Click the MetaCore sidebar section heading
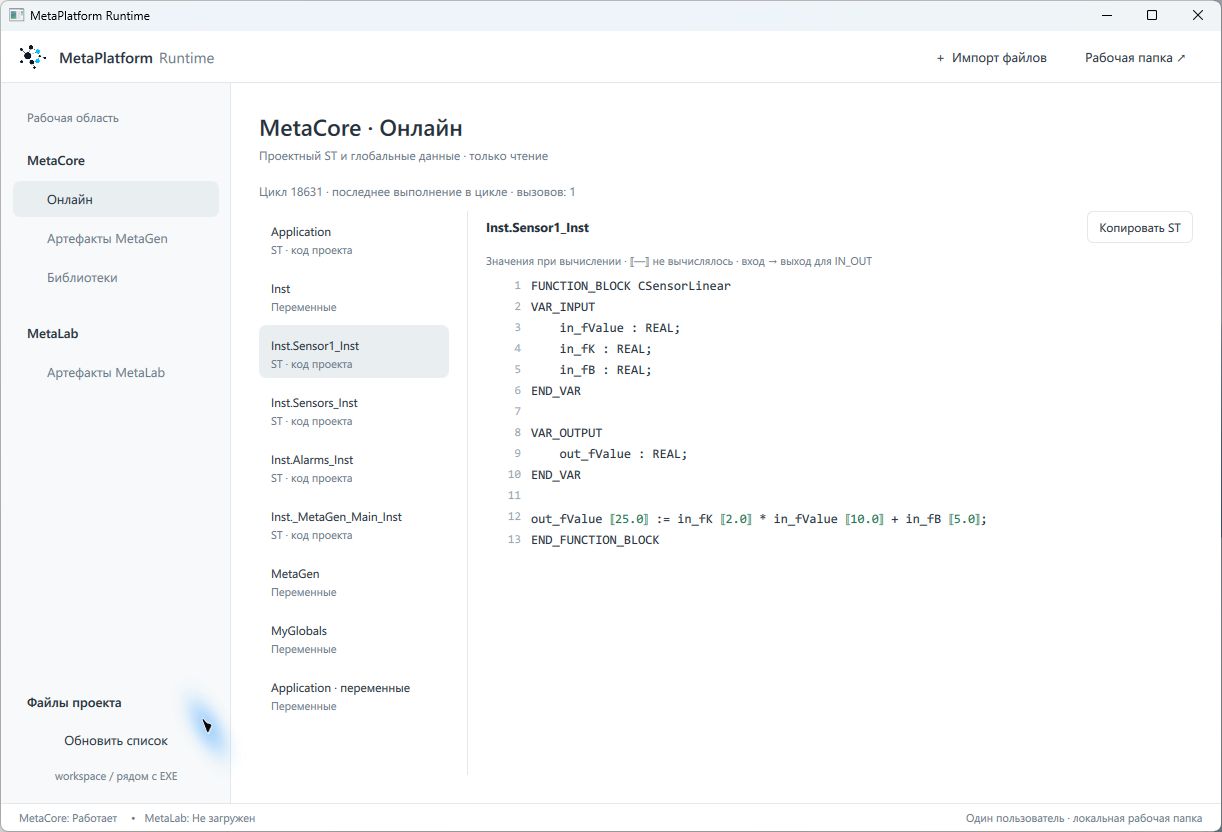The width and height of the screenshot is (1222, 832). coord(56,161)
